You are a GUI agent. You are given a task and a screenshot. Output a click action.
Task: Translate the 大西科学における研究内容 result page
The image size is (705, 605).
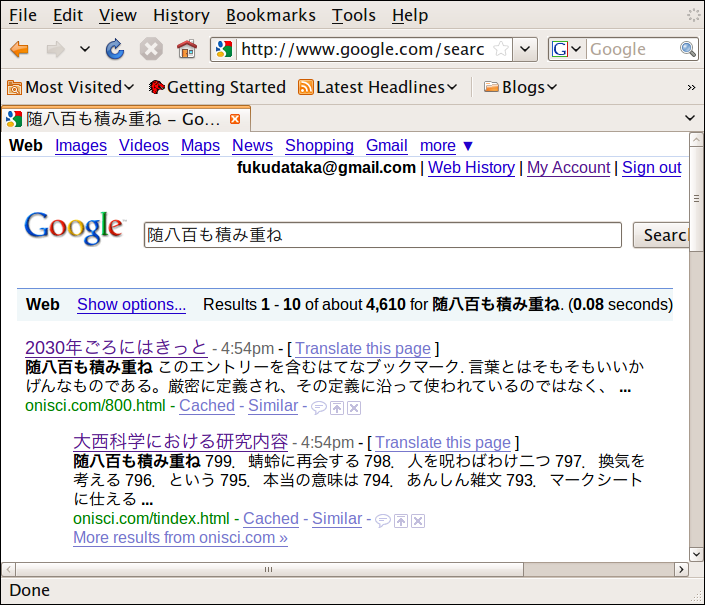(x=443, y=443)
